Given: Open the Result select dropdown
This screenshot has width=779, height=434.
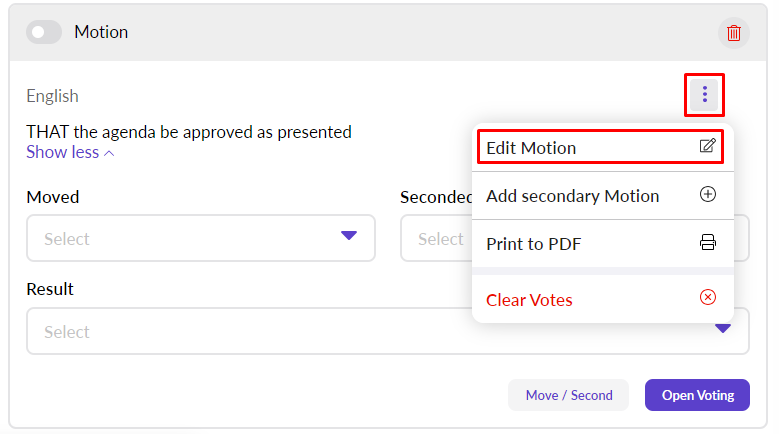Looking at the screenshot, I should click(370, 332).
